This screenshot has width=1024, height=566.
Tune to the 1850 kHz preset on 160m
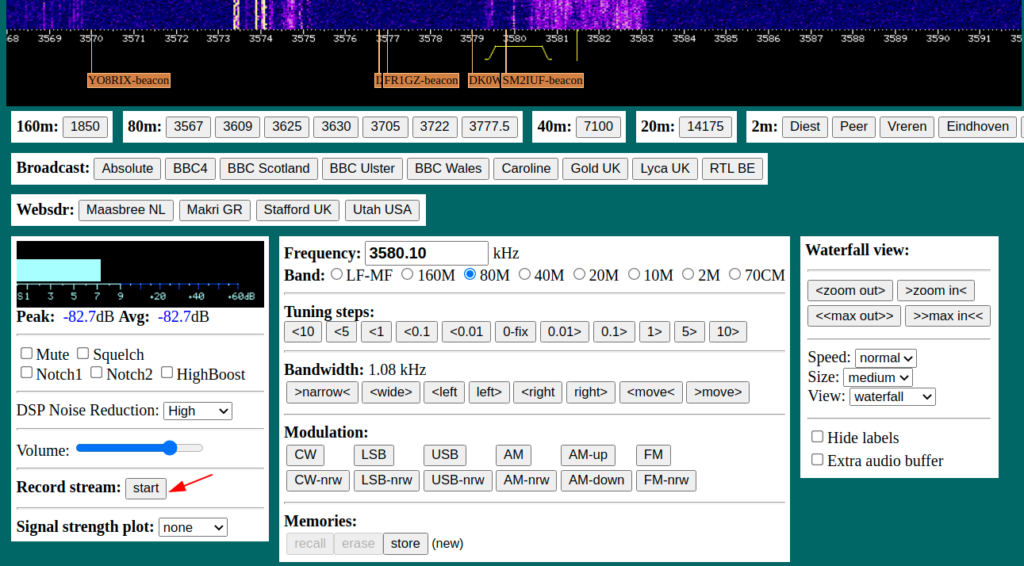pos(85,127)
